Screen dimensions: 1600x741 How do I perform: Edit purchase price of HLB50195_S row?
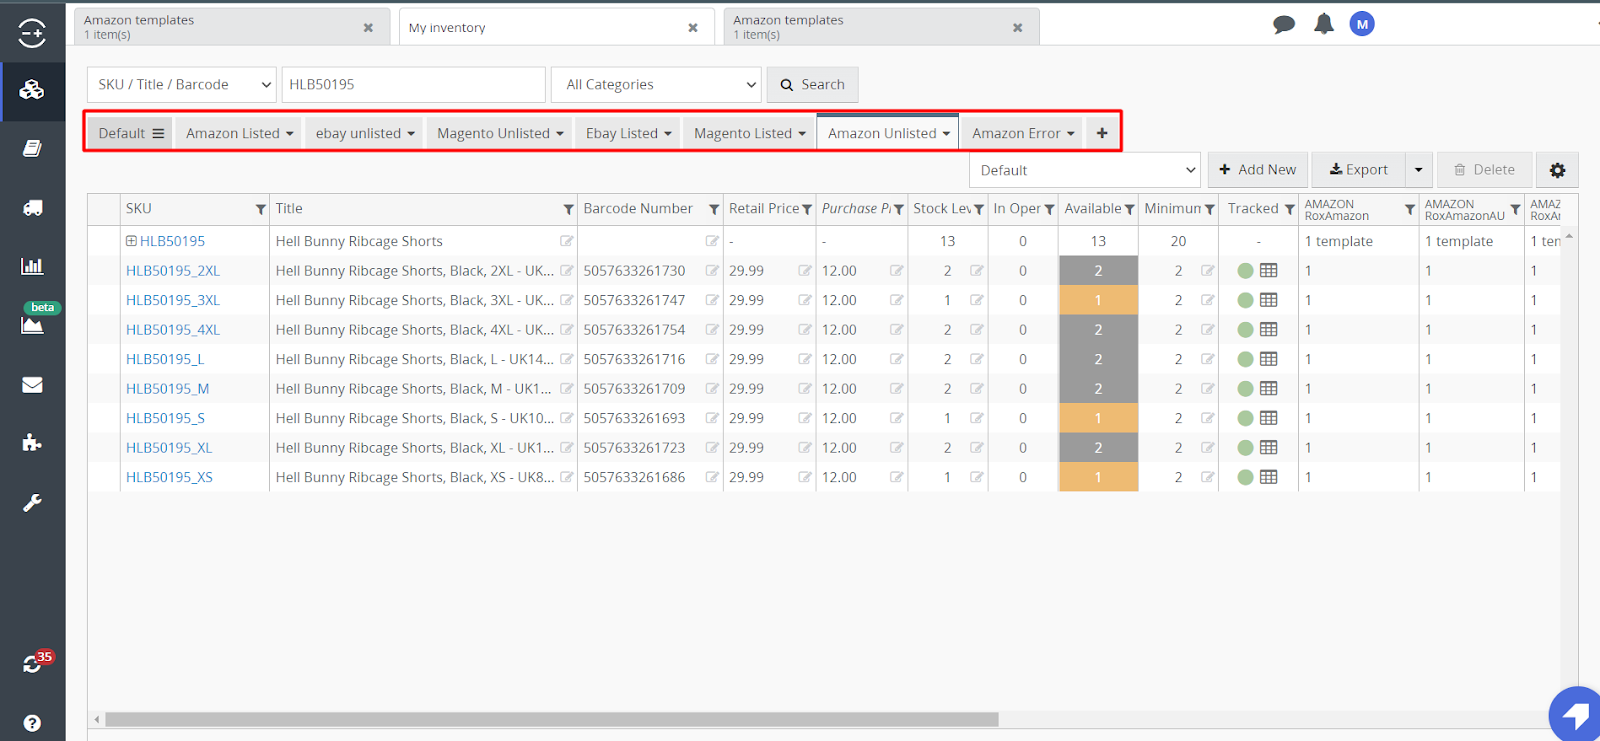[897, 418]
